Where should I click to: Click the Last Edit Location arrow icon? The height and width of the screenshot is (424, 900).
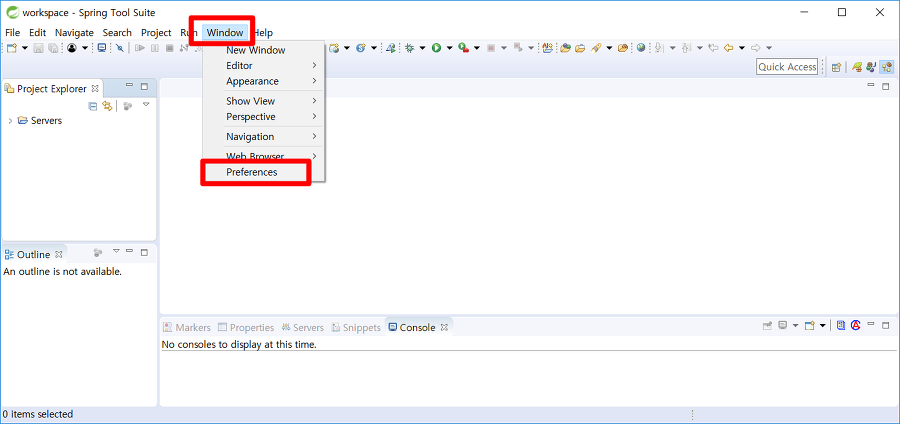tap(713, 48)
